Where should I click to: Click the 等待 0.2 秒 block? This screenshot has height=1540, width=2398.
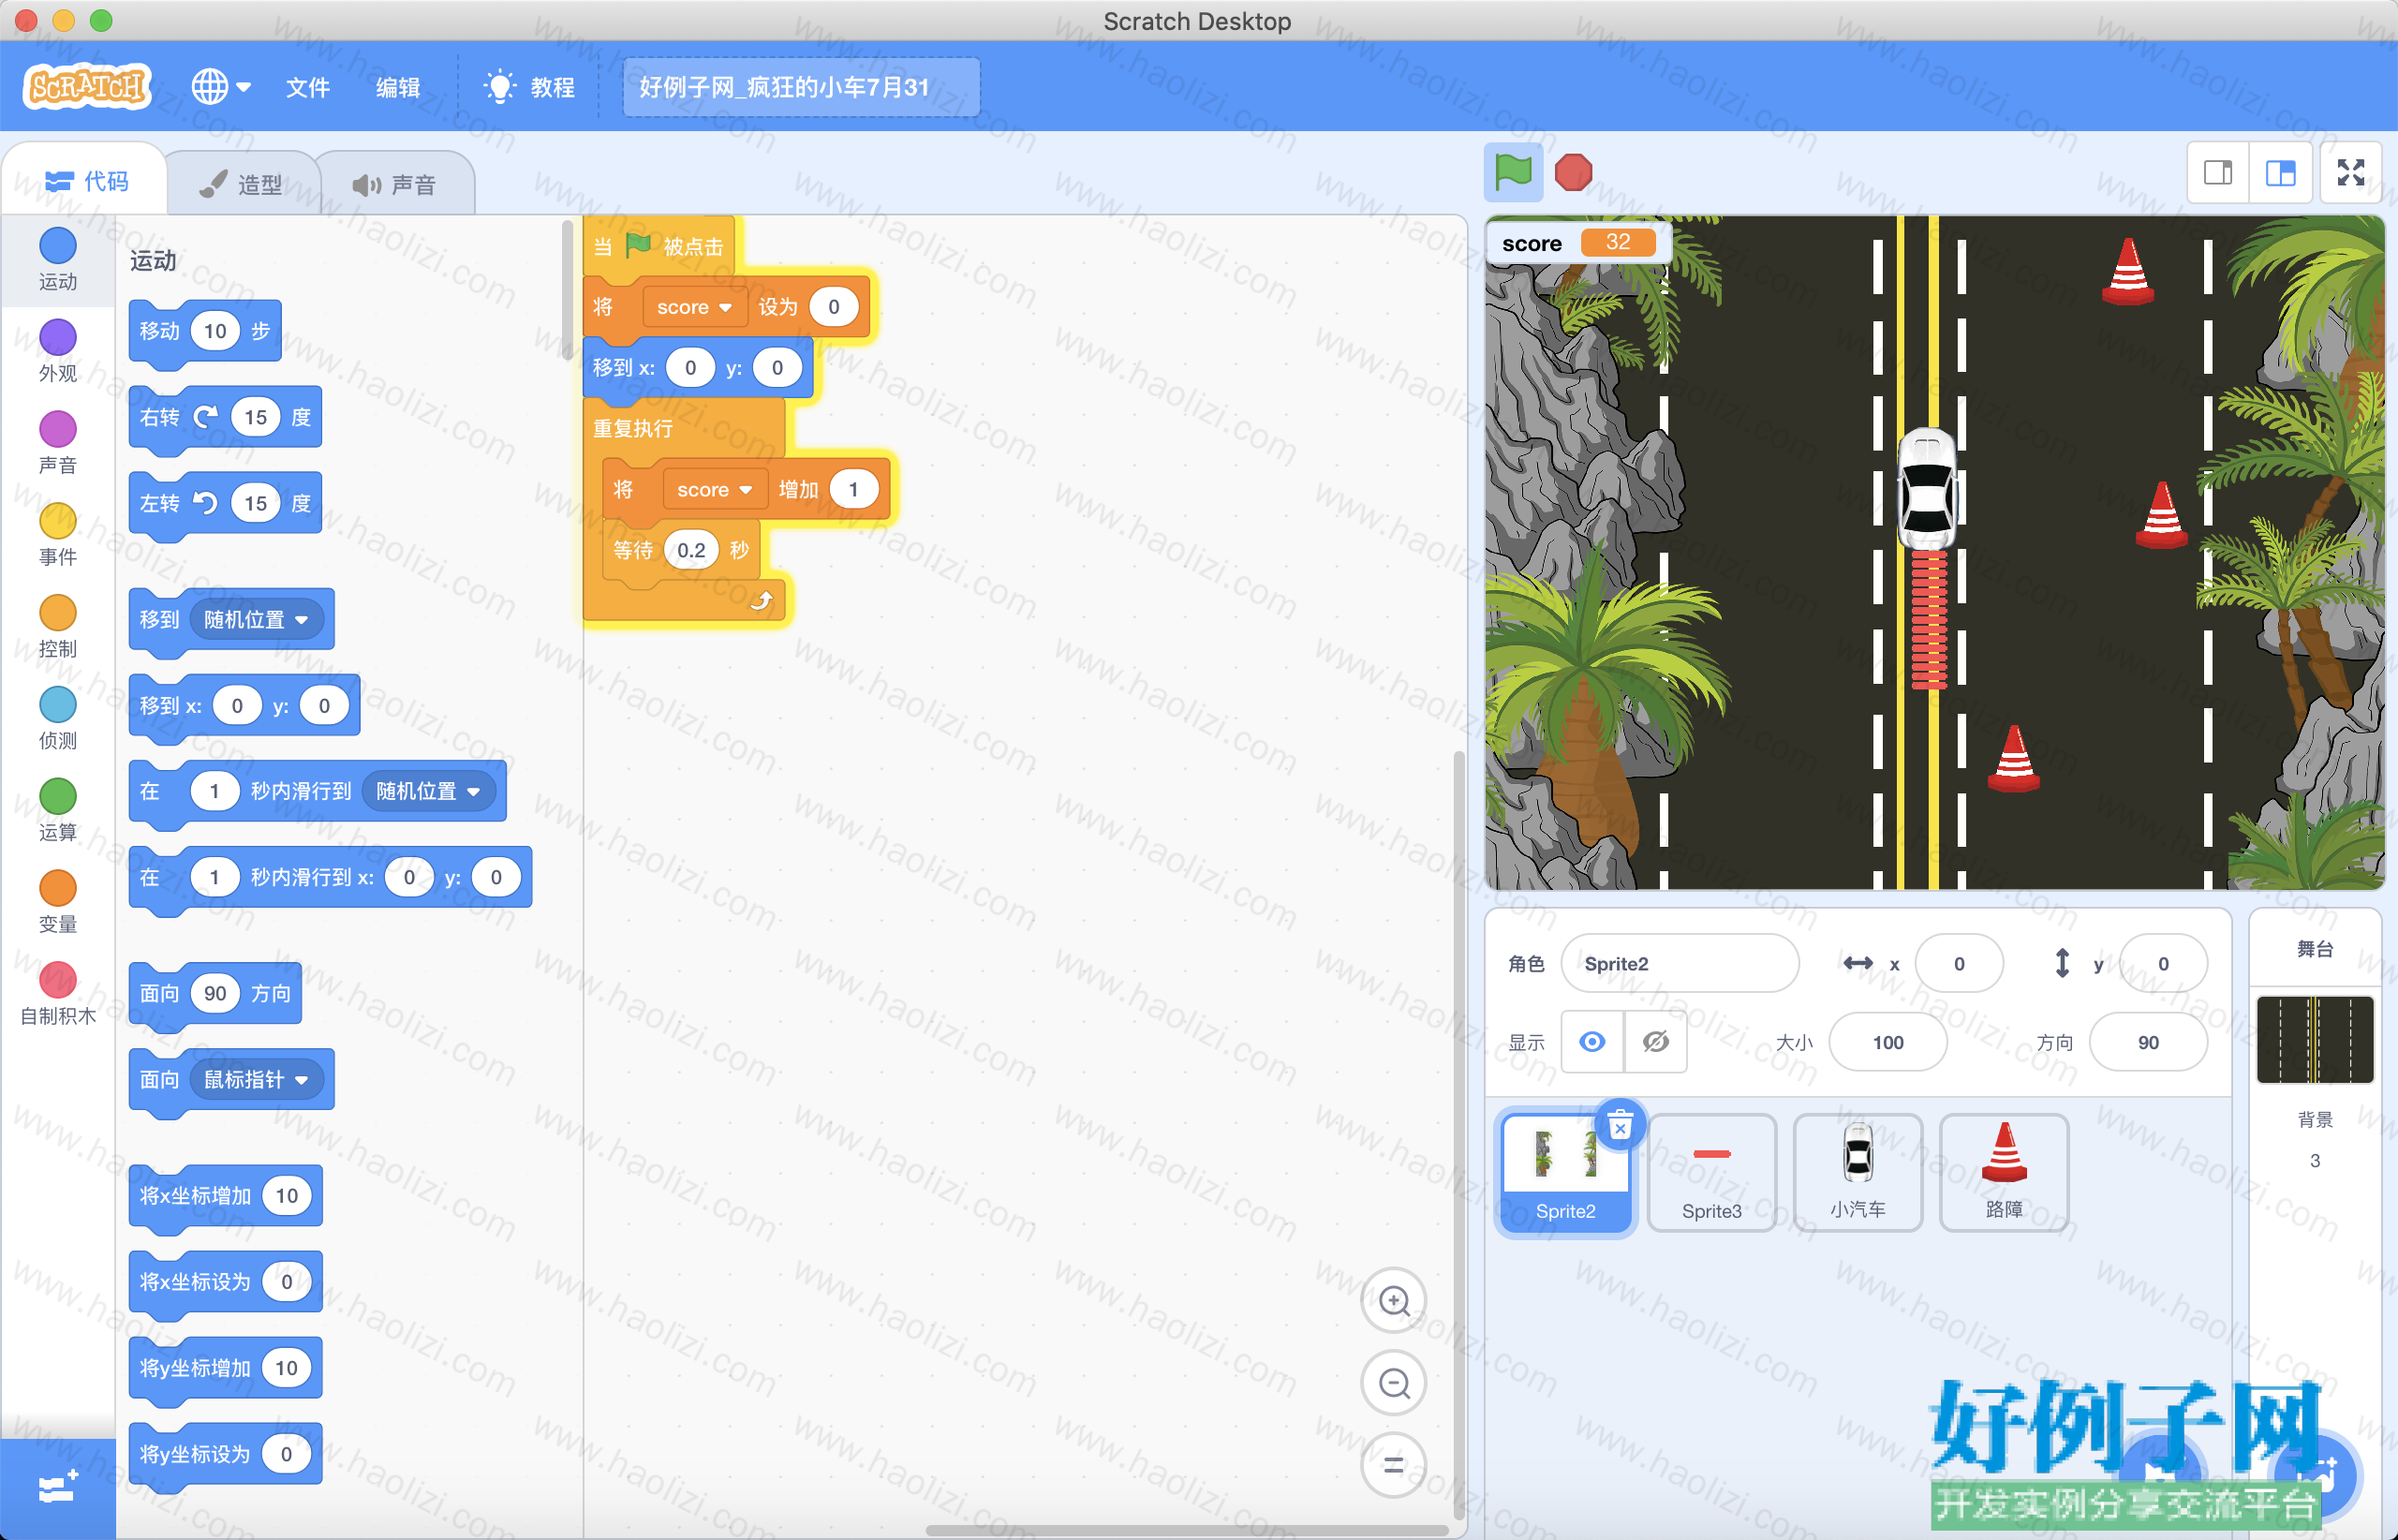682,550
